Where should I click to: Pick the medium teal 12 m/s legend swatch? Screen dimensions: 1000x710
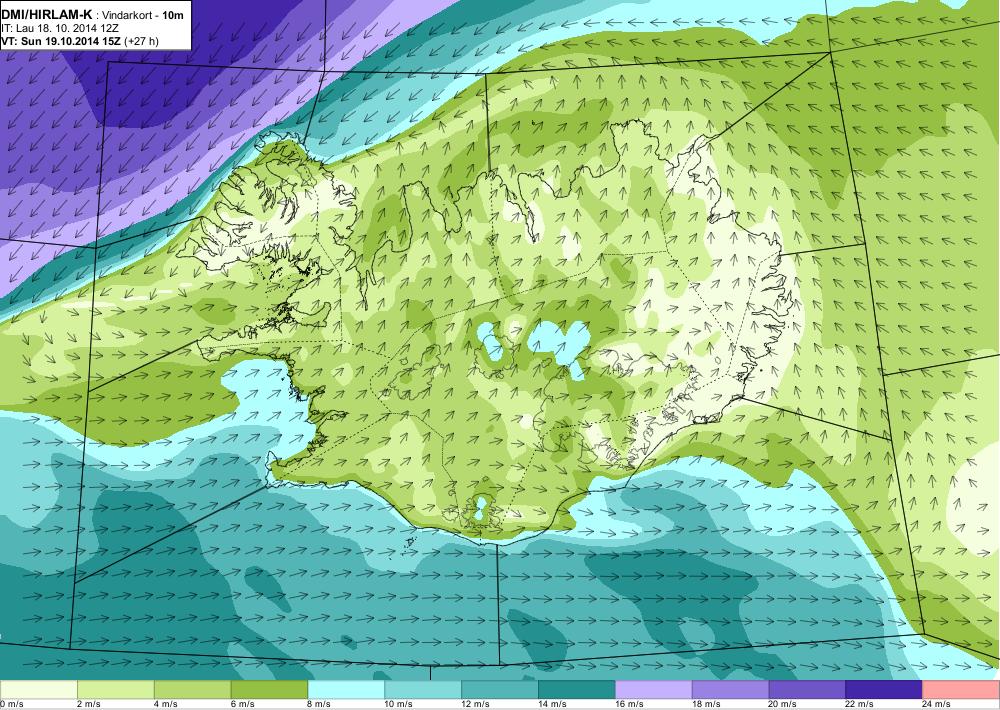tap(500, 690)
